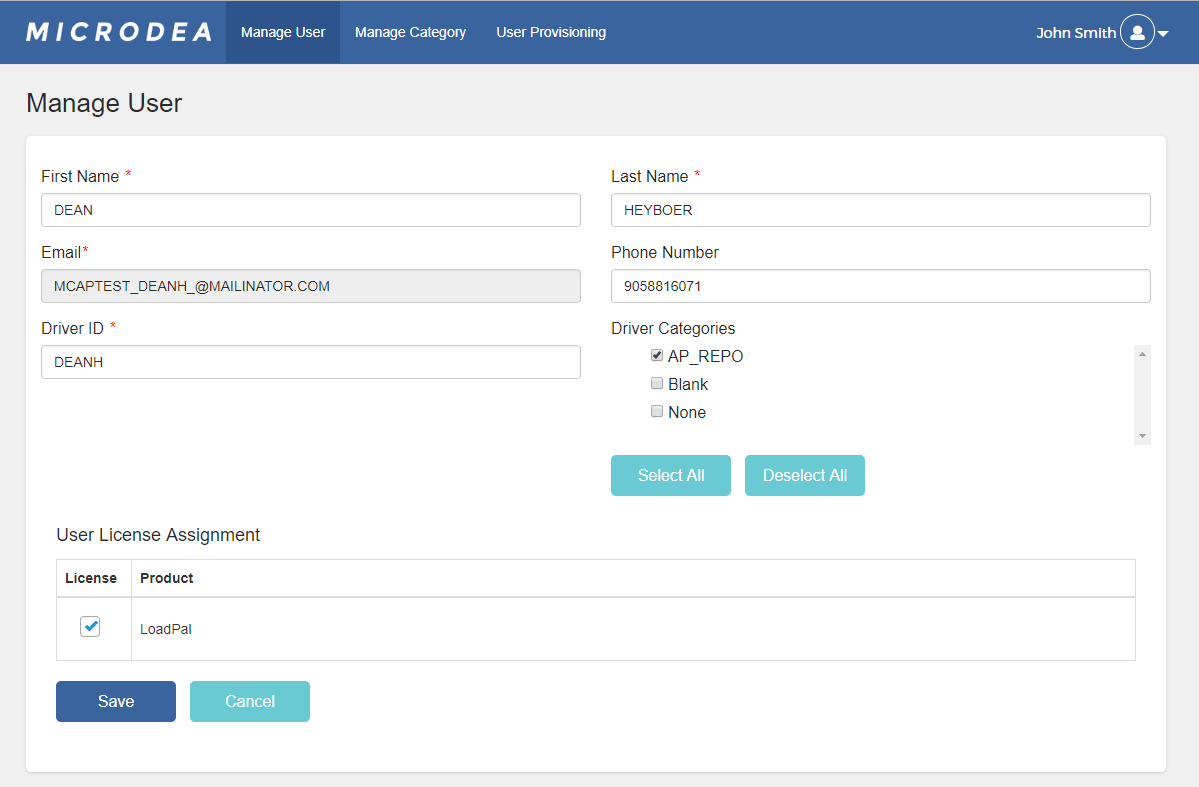
Task: Check the Blank driver category
Action: (x=657, y=383)
